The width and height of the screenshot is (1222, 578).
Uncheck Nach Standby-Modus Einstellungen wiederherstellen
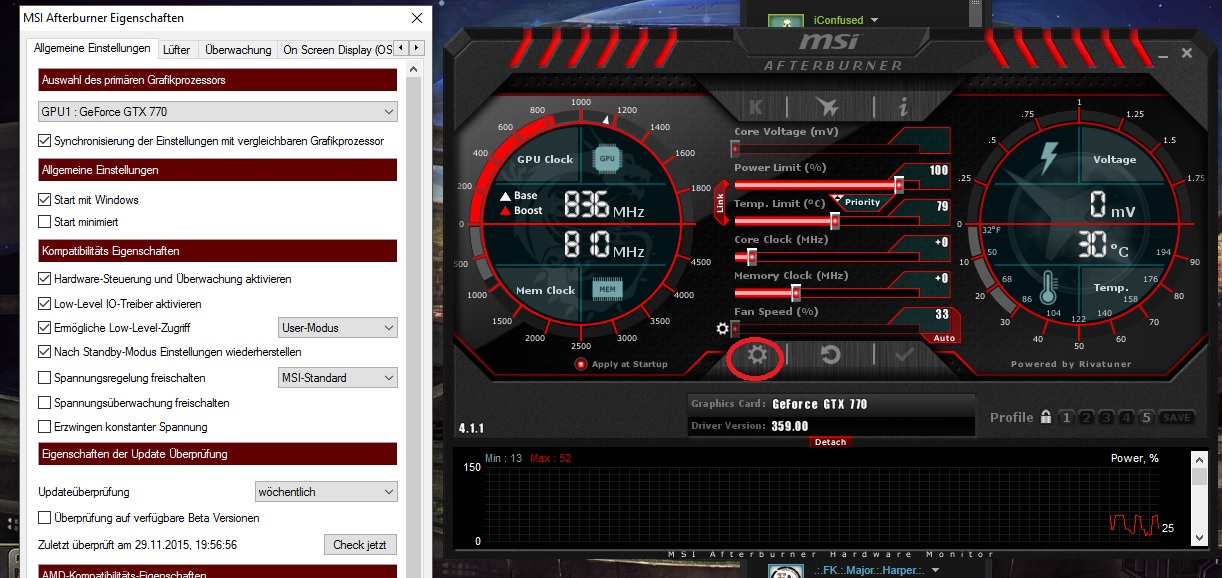(x=44, y=352)
